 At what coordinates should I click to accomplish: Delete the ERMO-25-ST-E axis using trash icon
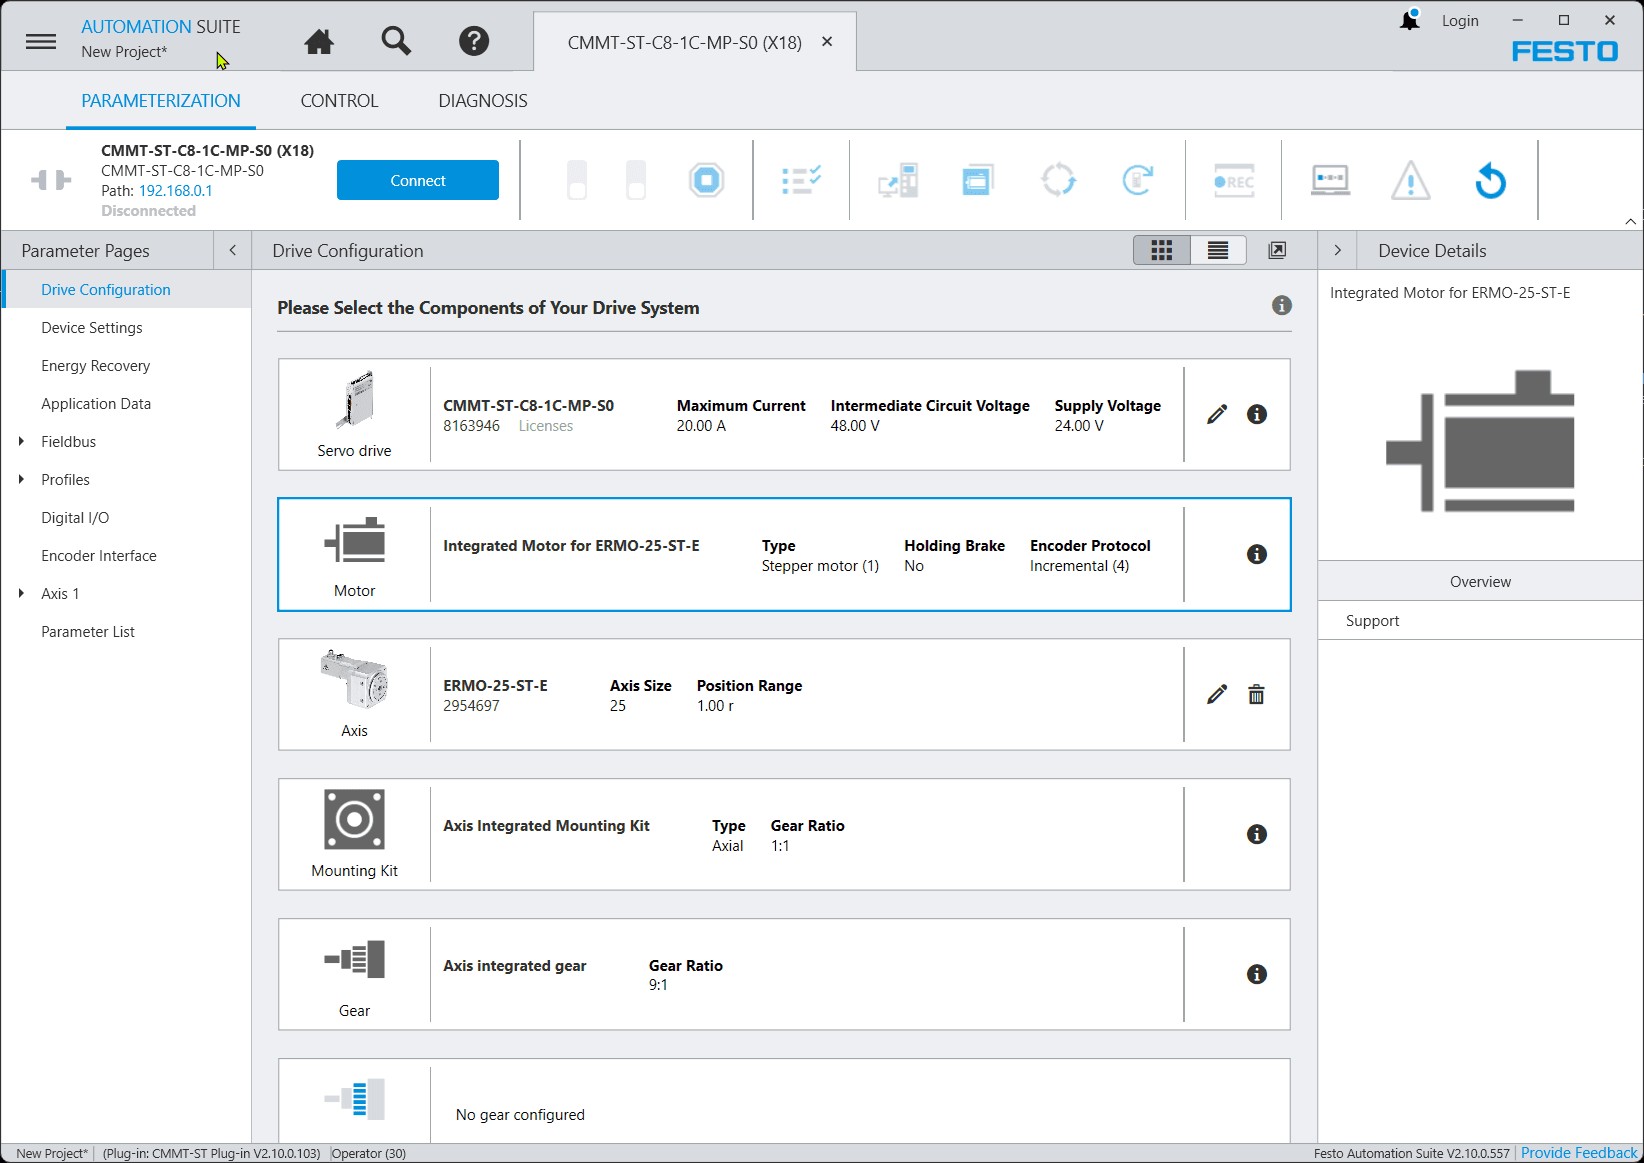coord(1256,694)
